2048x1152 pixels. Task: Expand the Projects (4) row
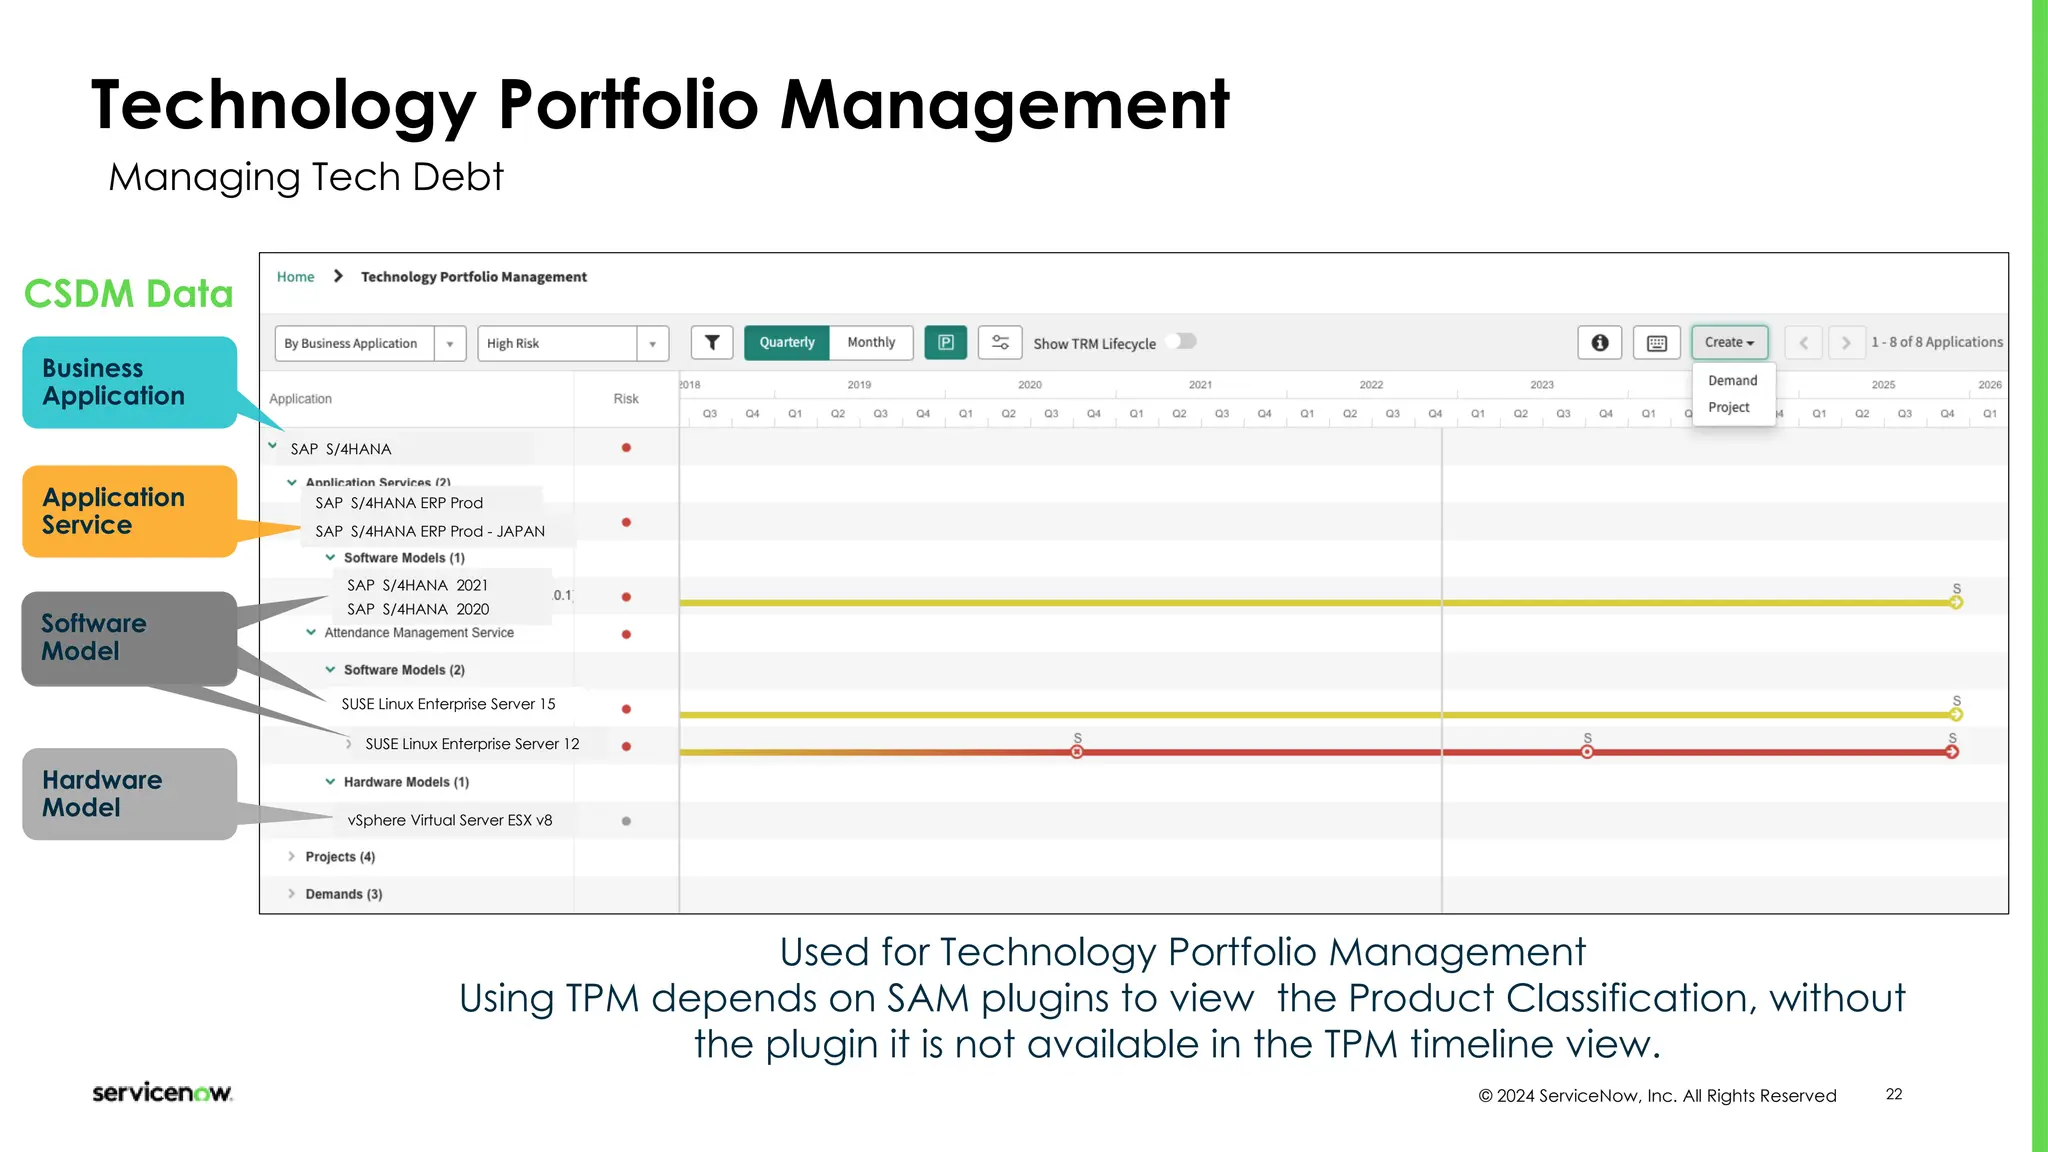pyautogui.click(x=292, y=857)
